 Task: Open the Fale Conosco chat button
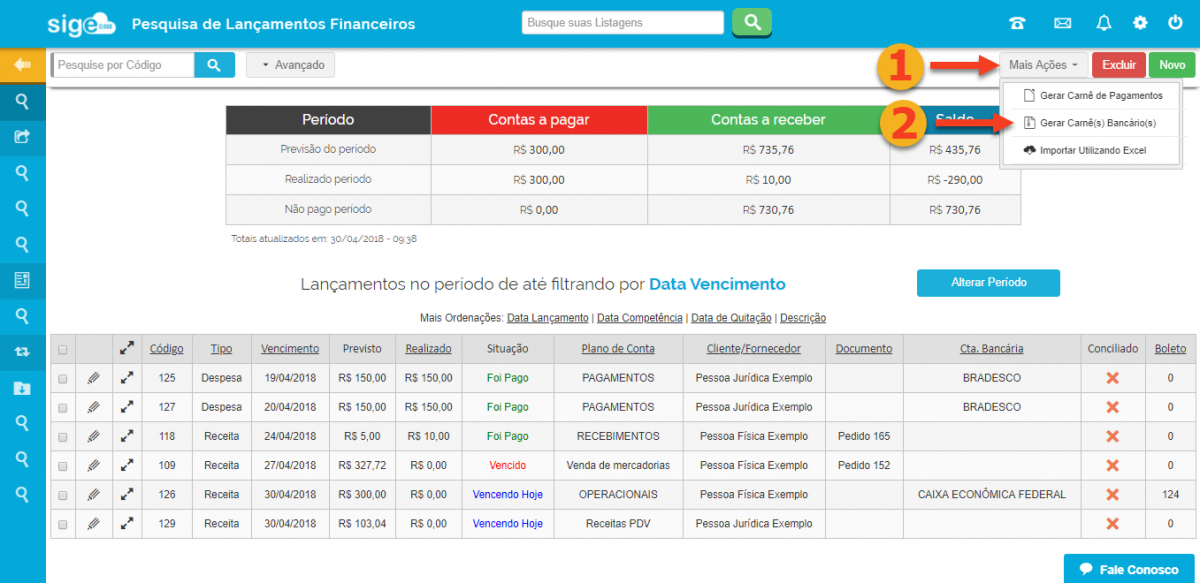(1129, 569)
